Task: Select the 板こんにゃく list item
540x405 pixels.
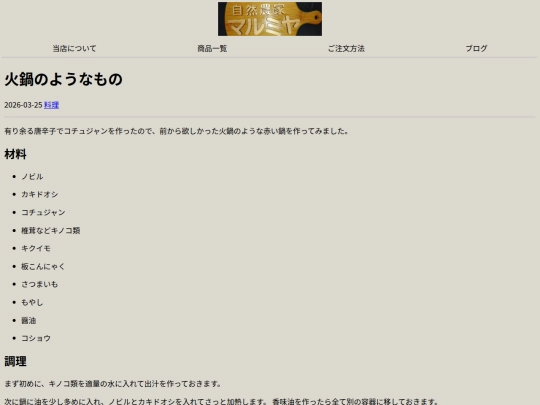Action: 43,266
